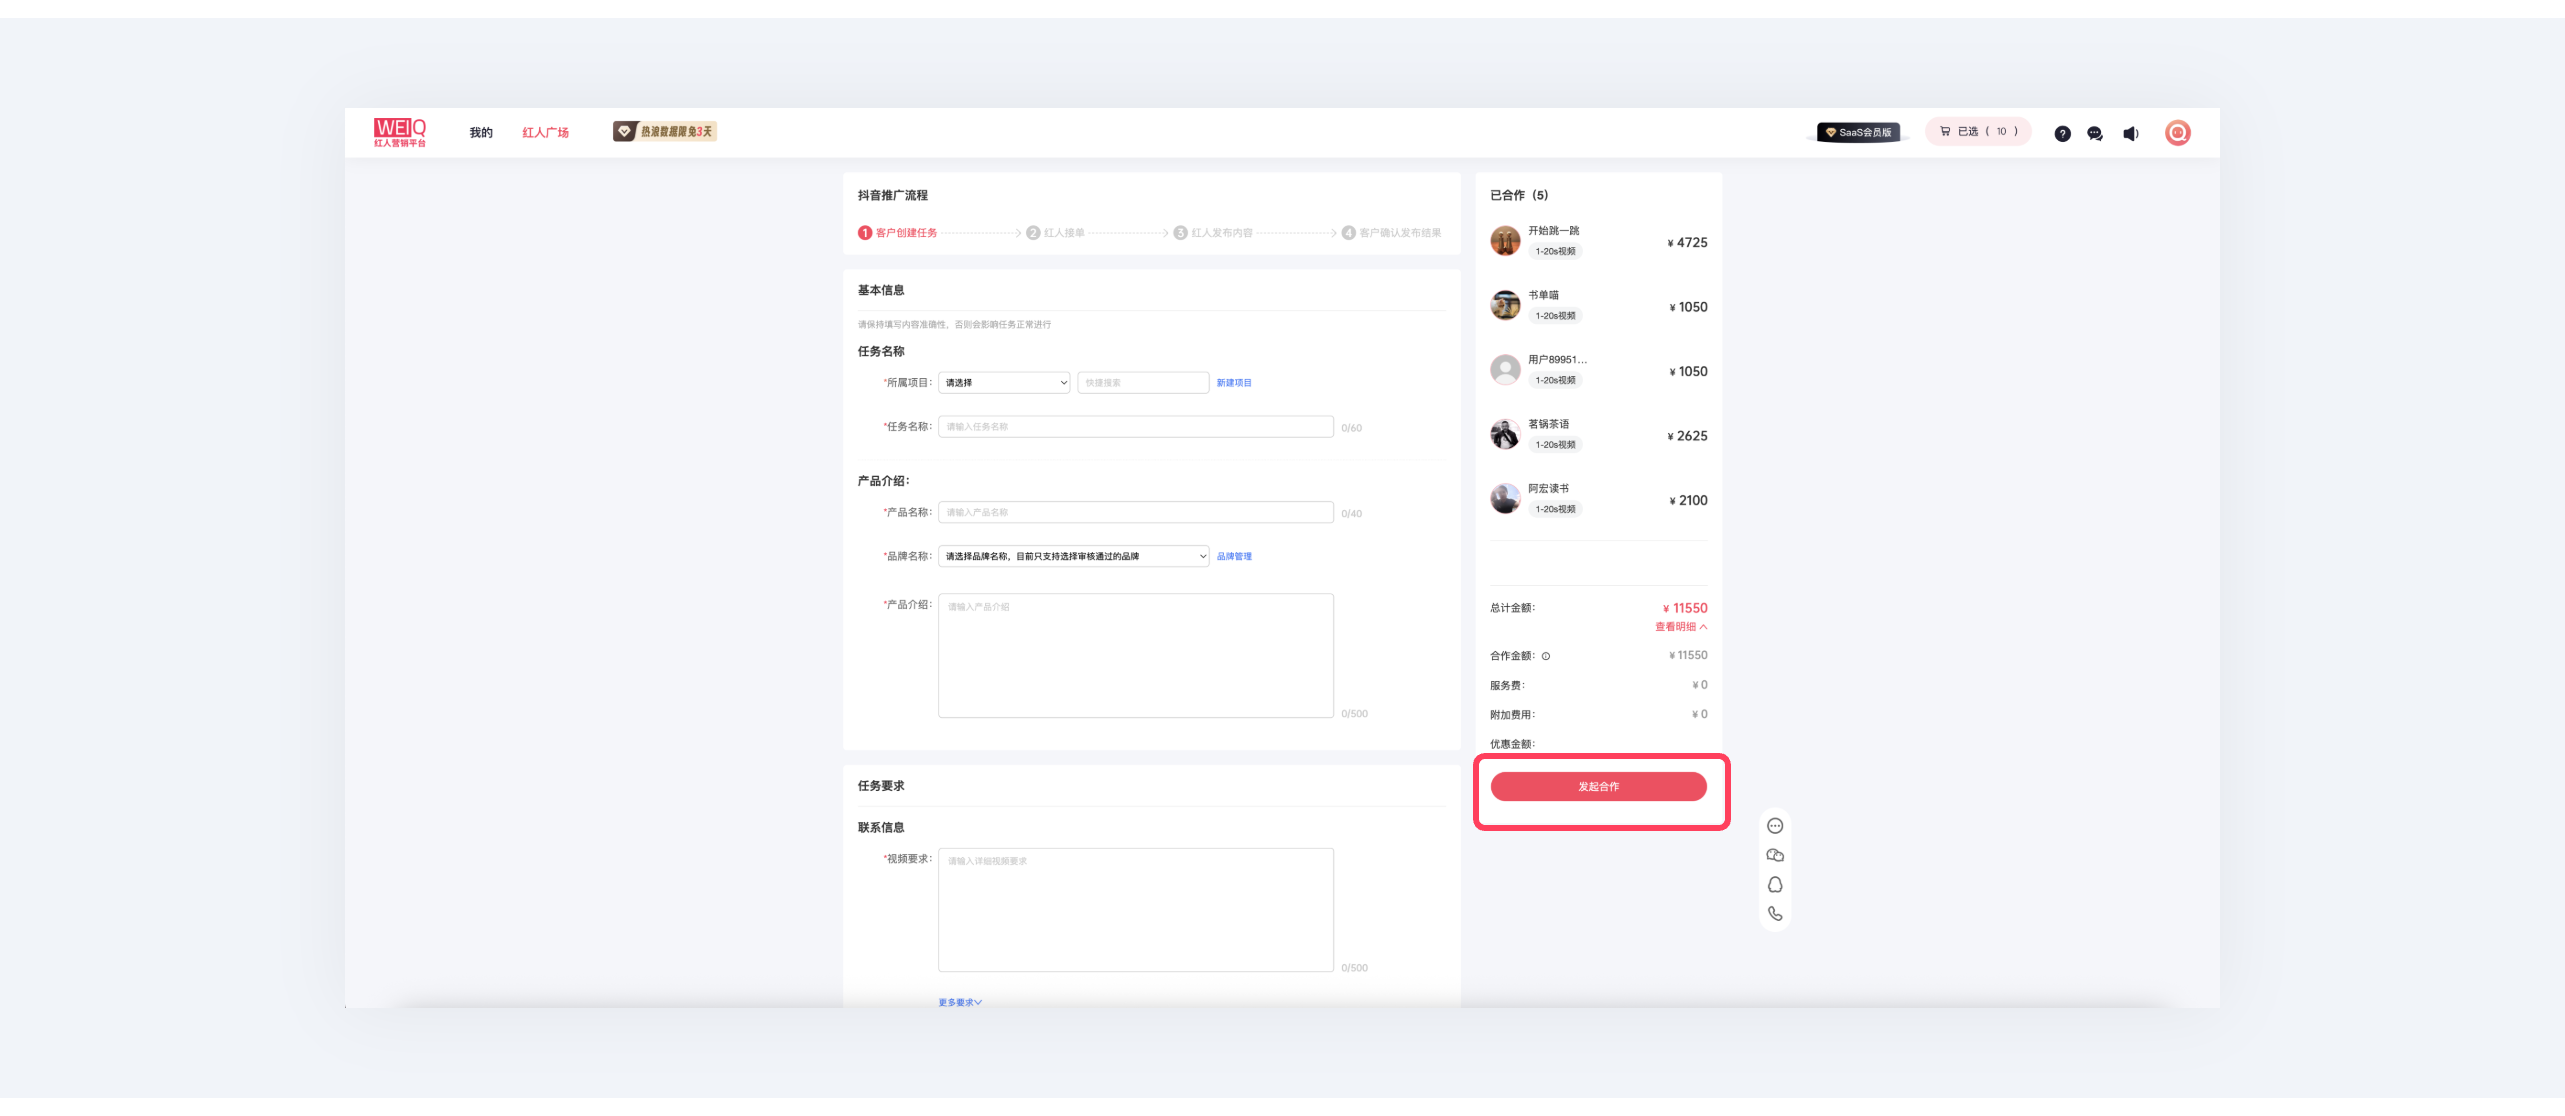Click the phone contact icon
Screen dimensions: 2565x1116
coord(1775,913)
